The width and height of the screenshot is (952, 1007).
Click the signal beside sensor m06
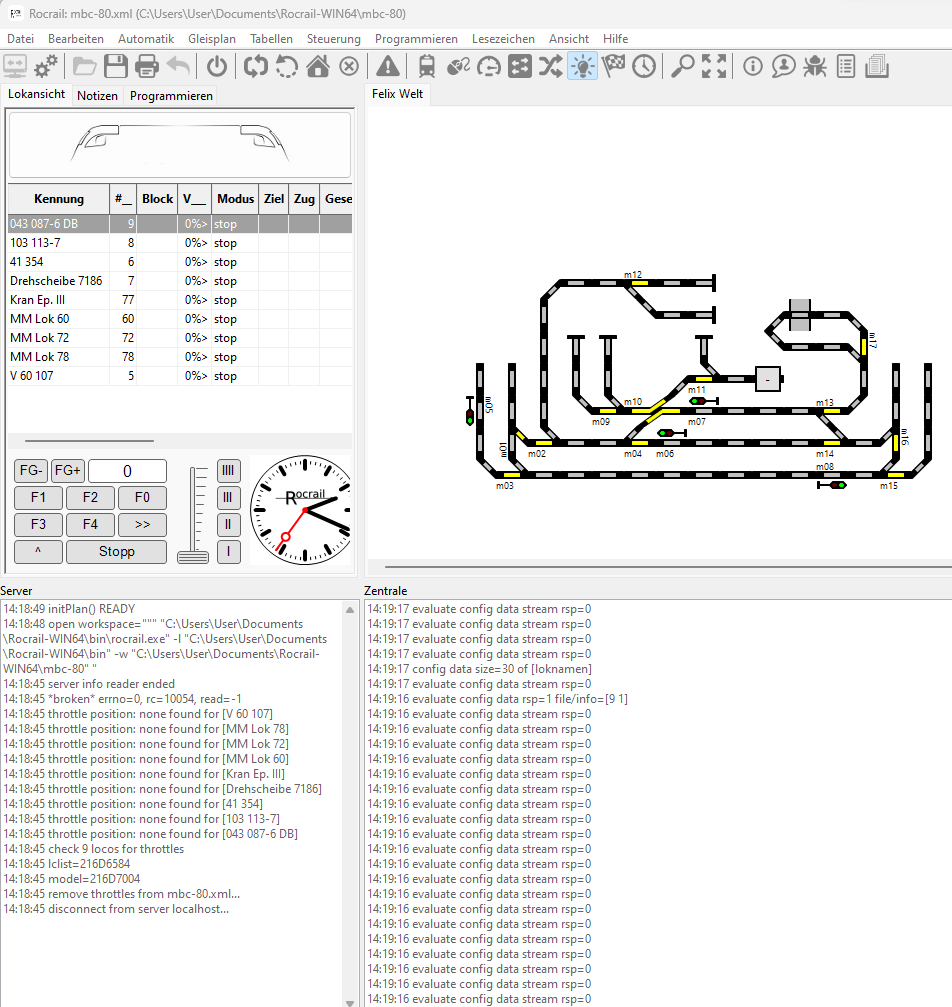coord(671,433)
